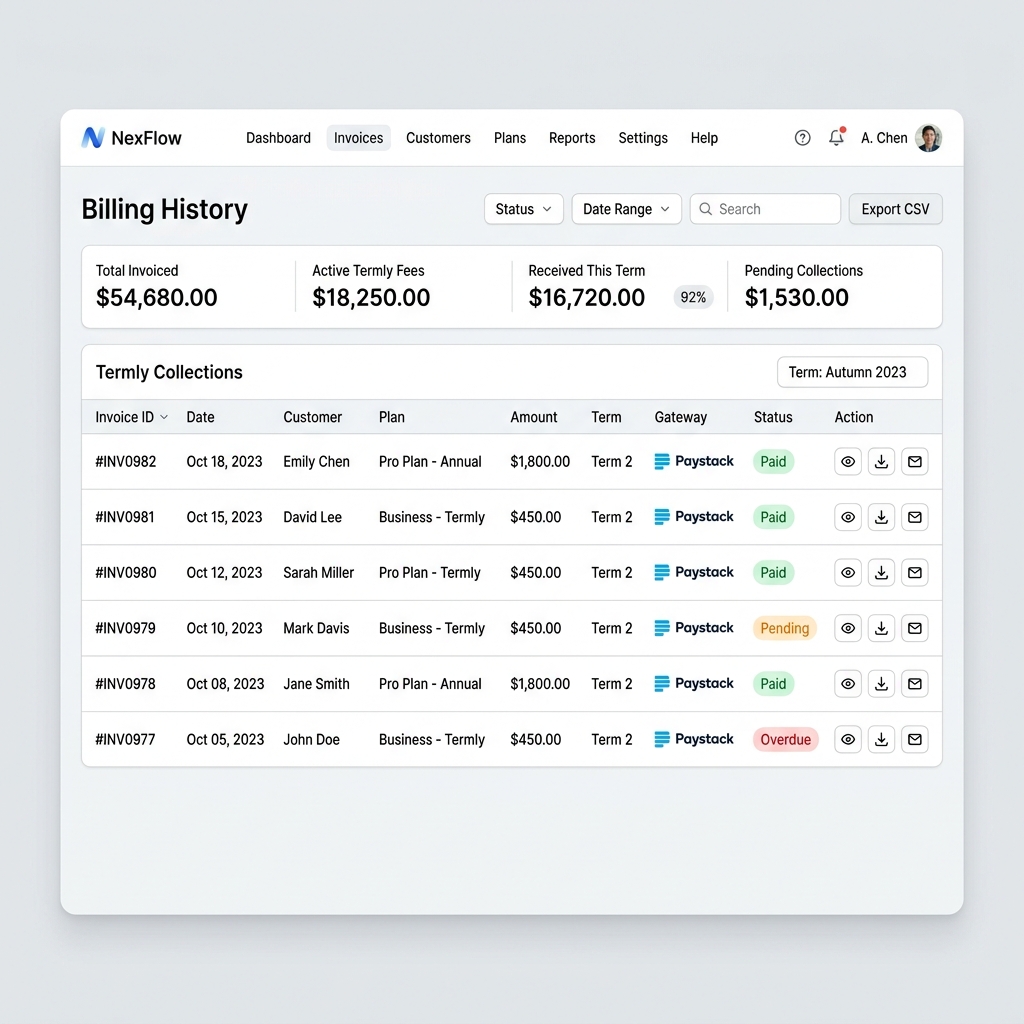Sort by Invoice ID column chevron
The width and height of the screenshot is (1024, 1024).
(x=164, y=417)
